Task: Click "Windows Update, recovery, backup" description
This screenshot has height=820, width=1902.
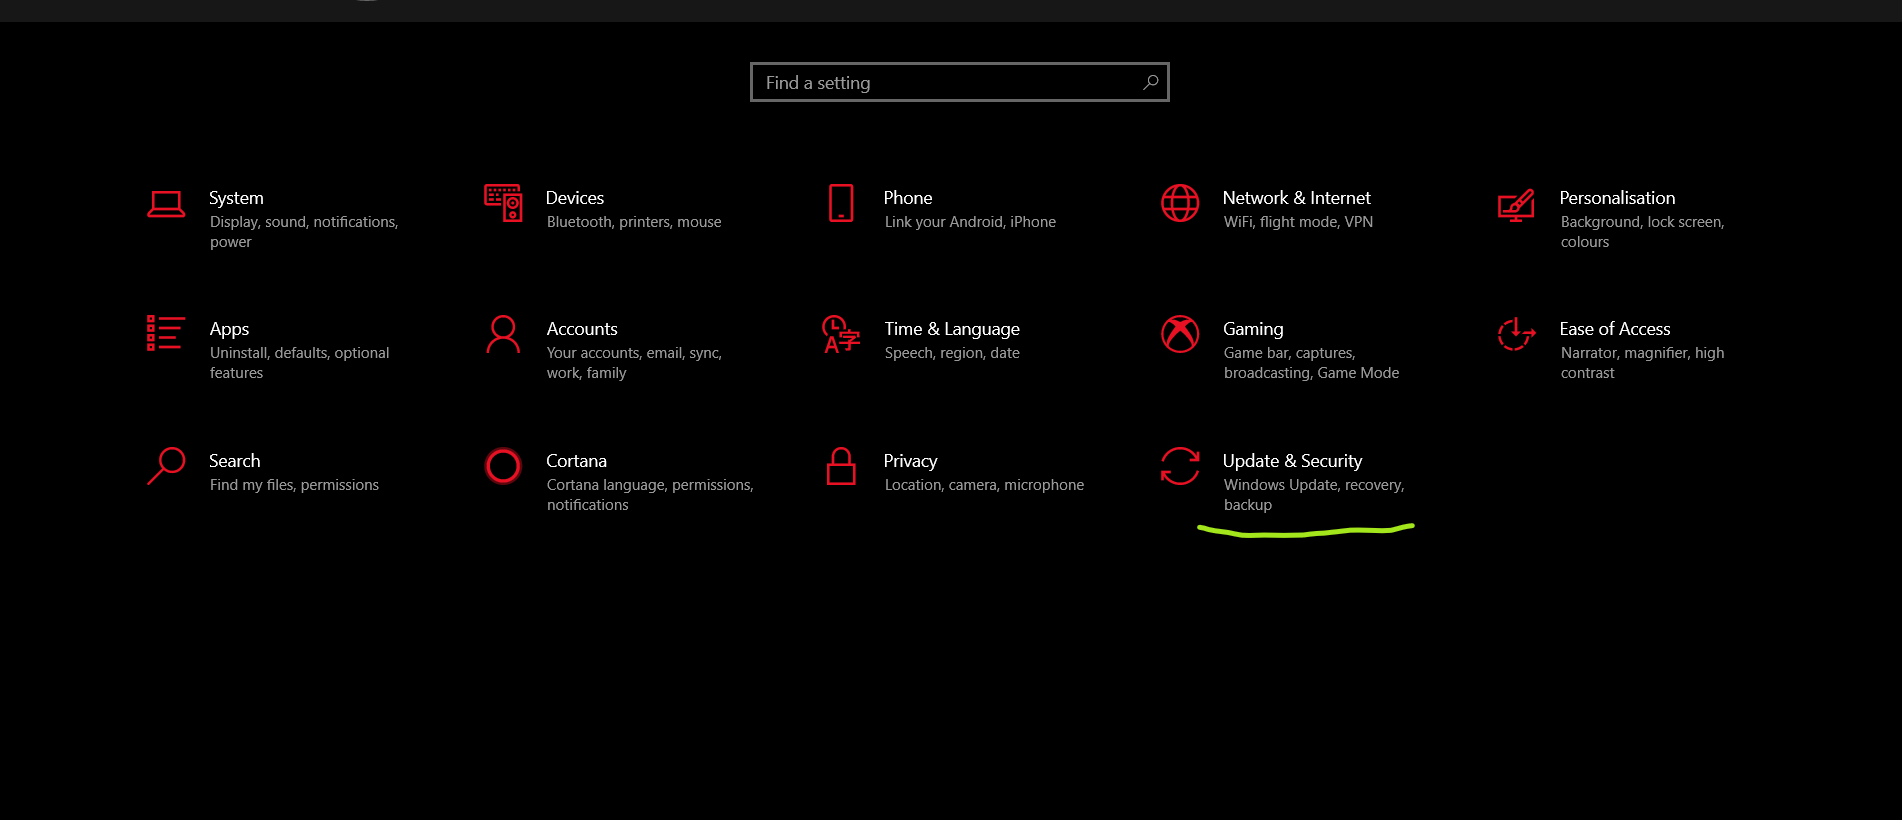Action: point(1314,495)
